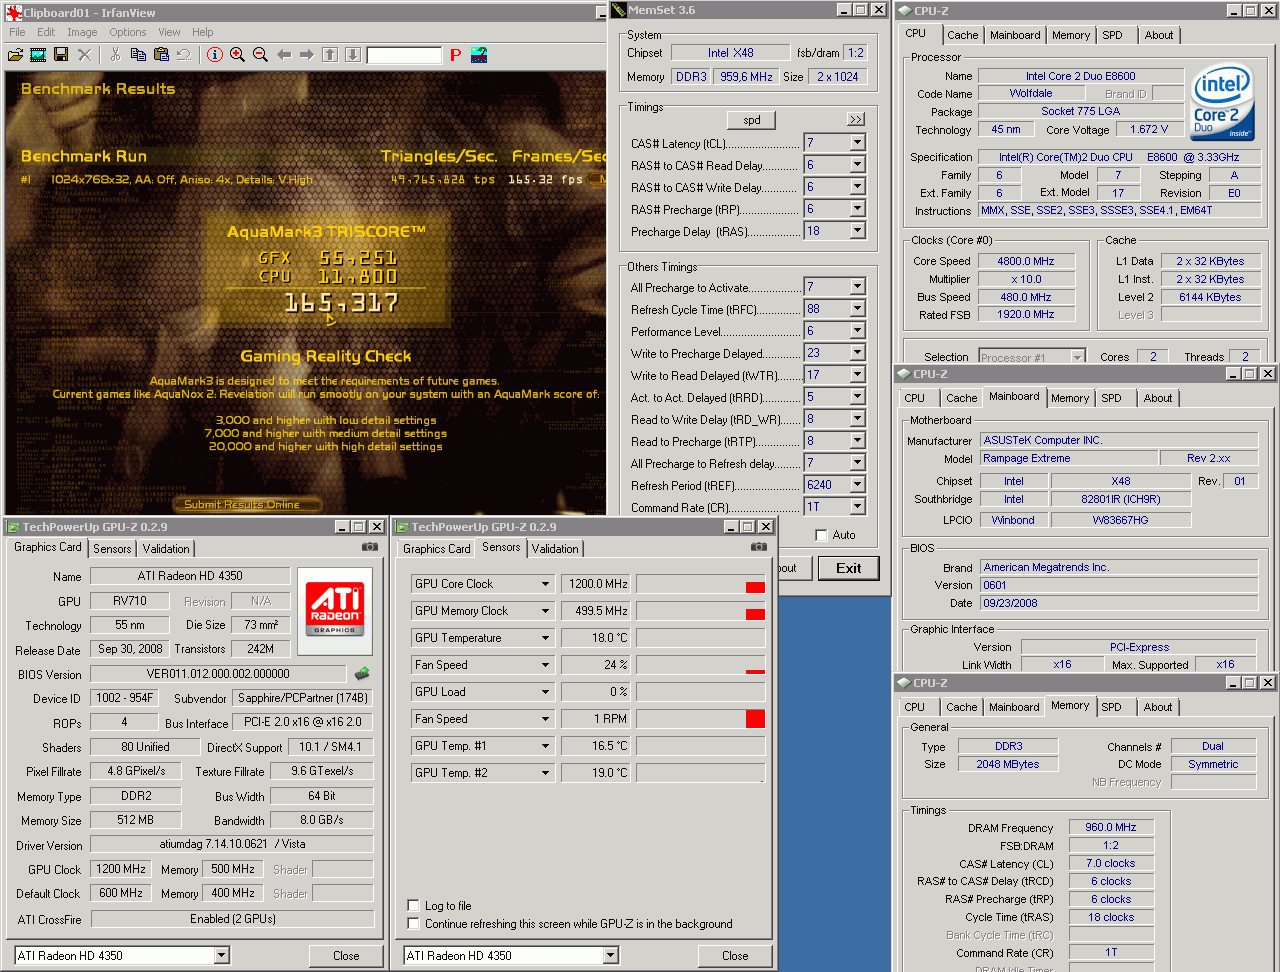Click the Zoom Out magnifier icon
The image size is (1280, 972).
pyautogui.click(x=260, y=55)
